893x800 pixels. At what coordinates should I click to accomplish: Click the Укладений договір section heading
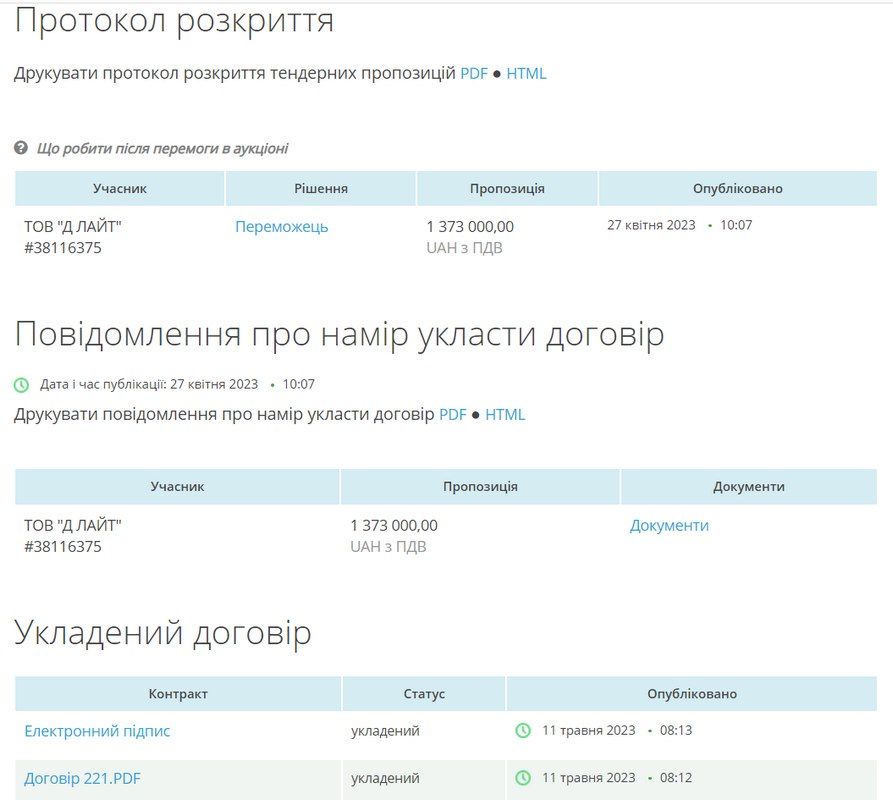[x=163, y=632]
